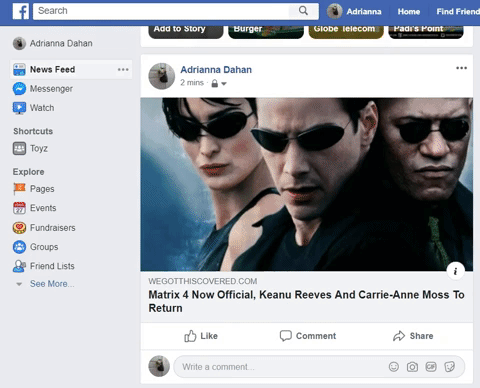Open the Toyz shortcut
Screen dimensions: 480x388
(x=39, y=148)
